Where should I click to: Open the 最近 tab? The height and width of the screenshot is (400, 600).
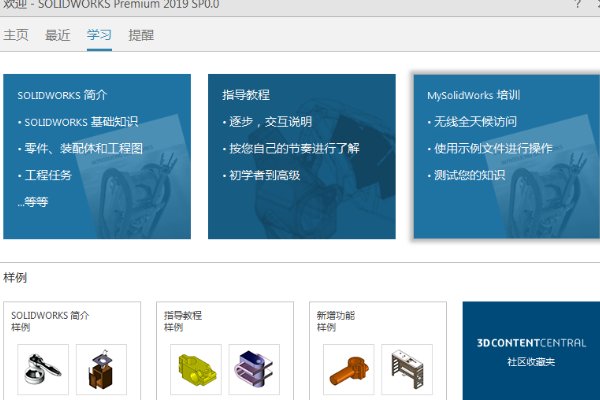57,35
